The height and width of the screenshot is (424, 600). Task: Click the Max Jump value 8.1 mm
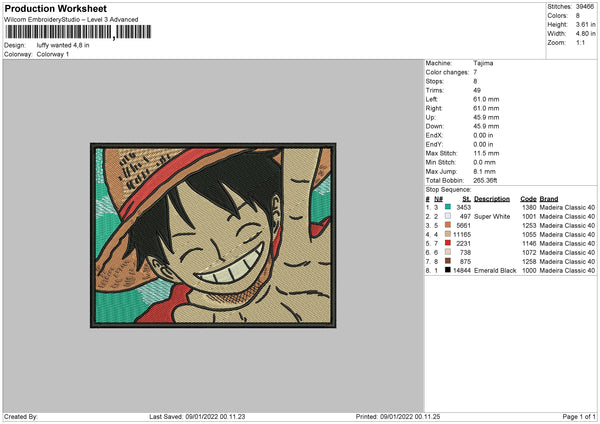coord(484,171)
